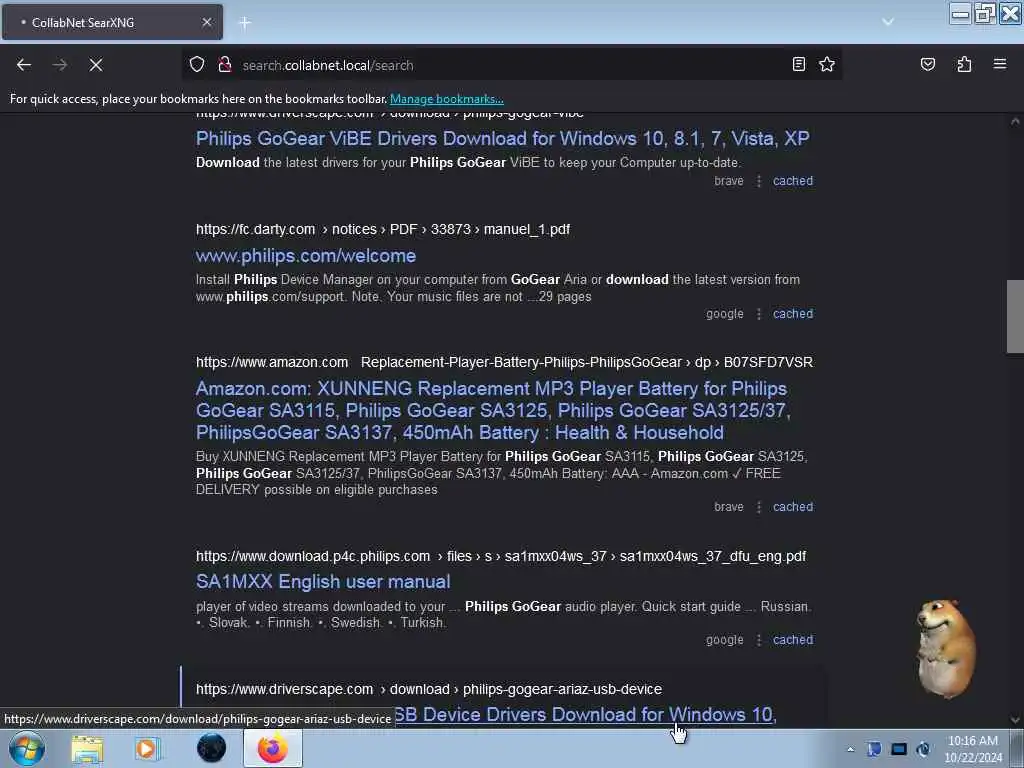The width and height of the screenshot is (1024, 768).
Task: Bookmark this page with star icon
Action: pos(827,64)
